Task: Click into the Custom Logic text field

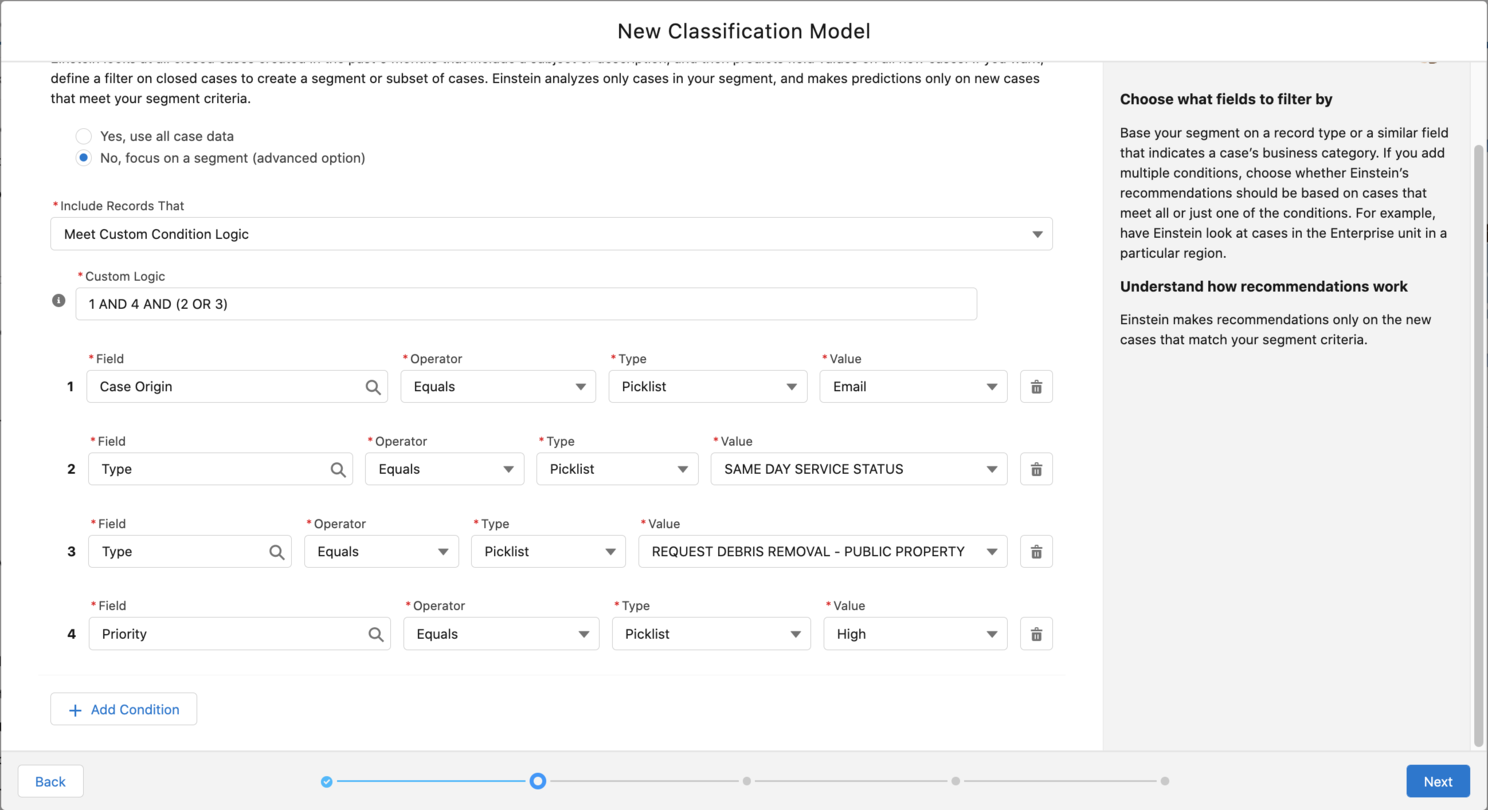Action: pos(526,304)
